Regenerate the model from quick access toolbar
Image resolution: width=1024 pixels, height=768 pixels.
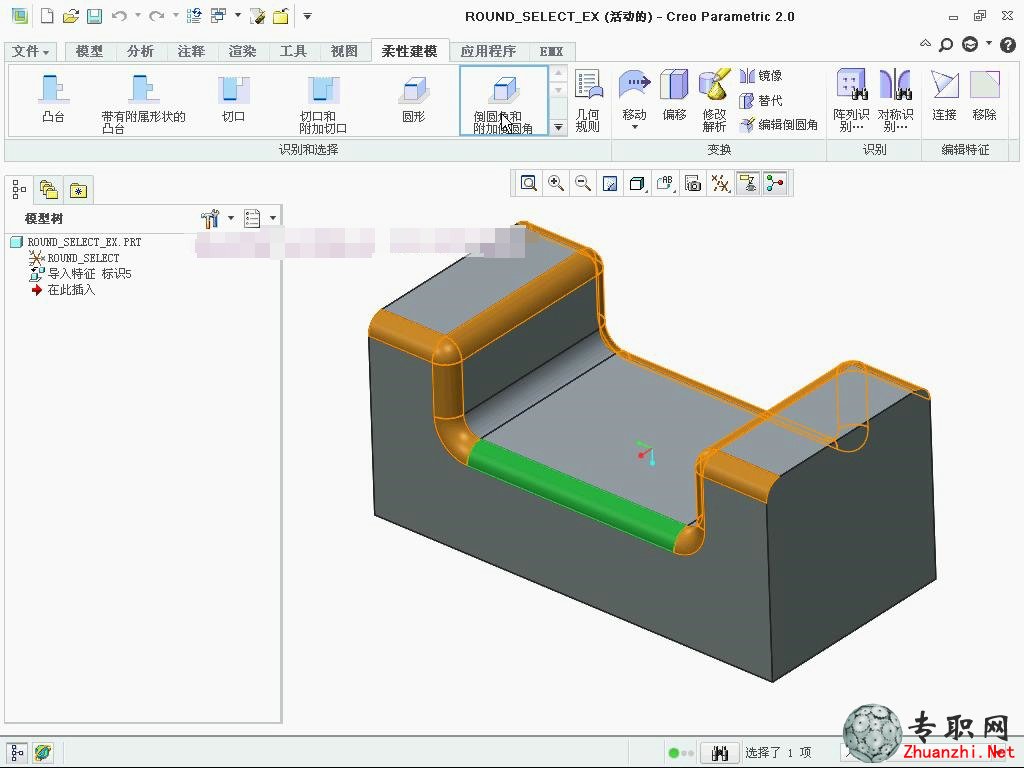(194, 16)
